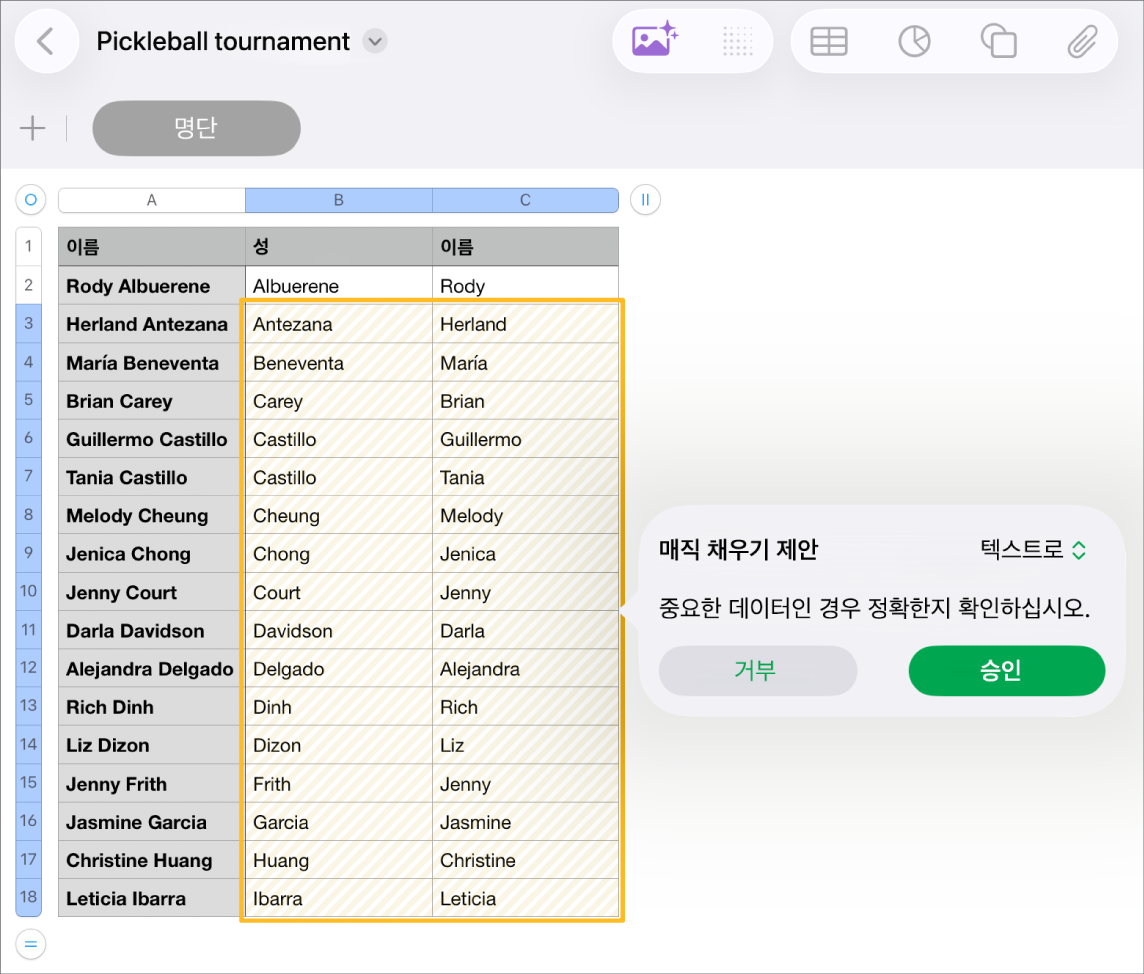
Task: Select the Court cell
Action: [x=339, y=592]
